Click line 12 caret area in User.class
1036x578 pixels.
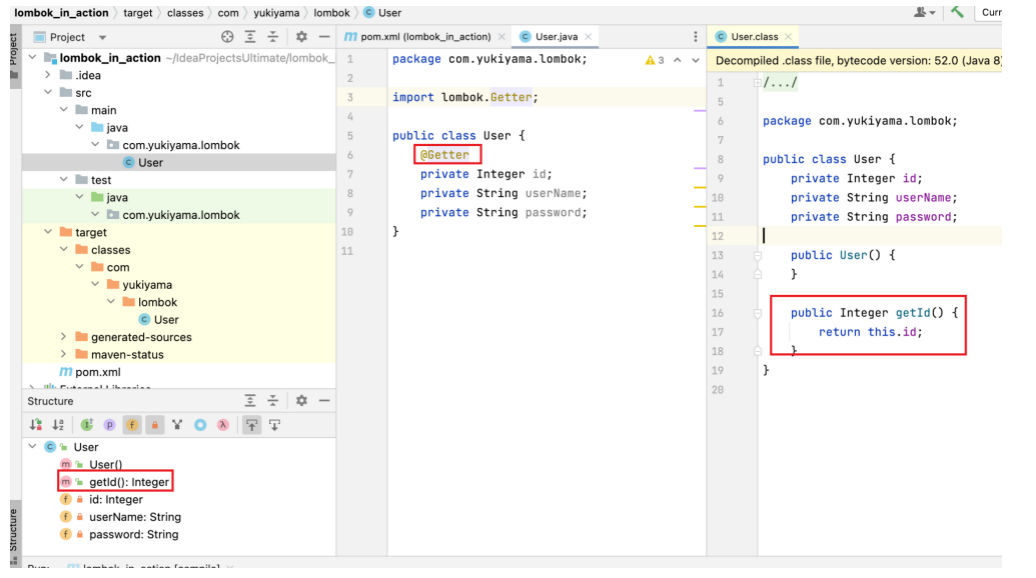click(879, 236)
